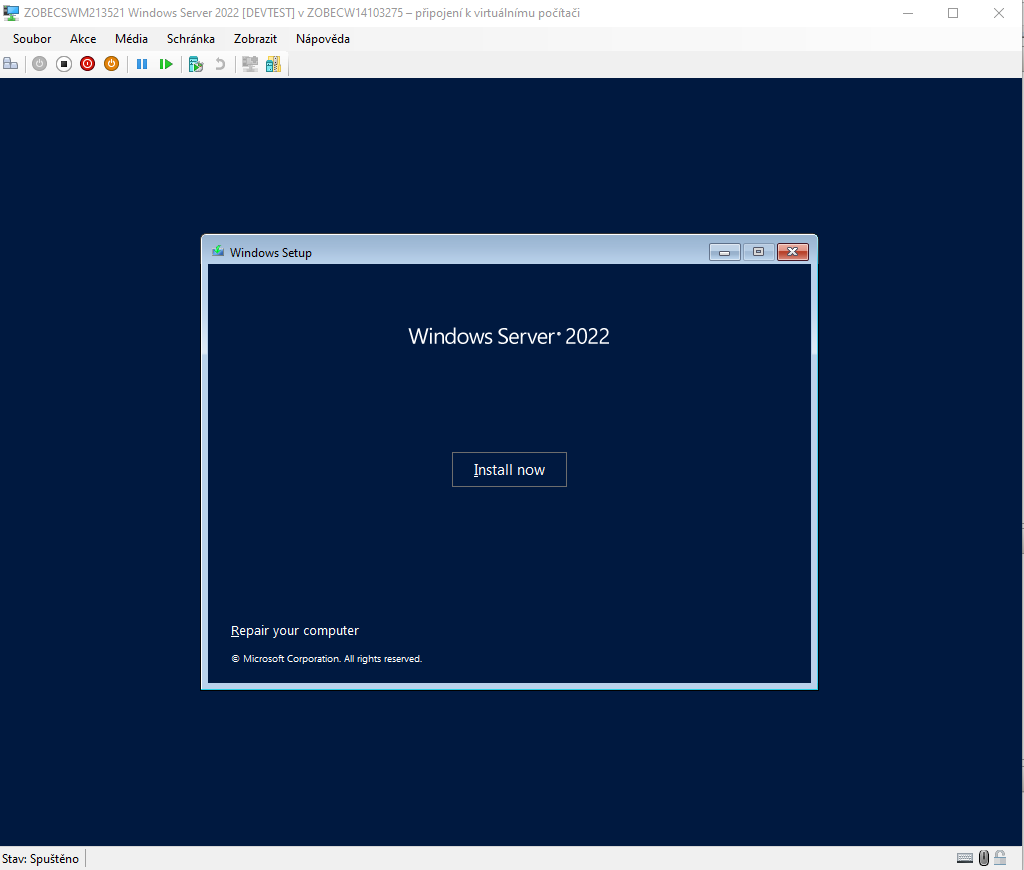Click the Revert arrow icon
Image resolution: width=1024 pixels, height=870 pixels.
[x=220, y=64]
